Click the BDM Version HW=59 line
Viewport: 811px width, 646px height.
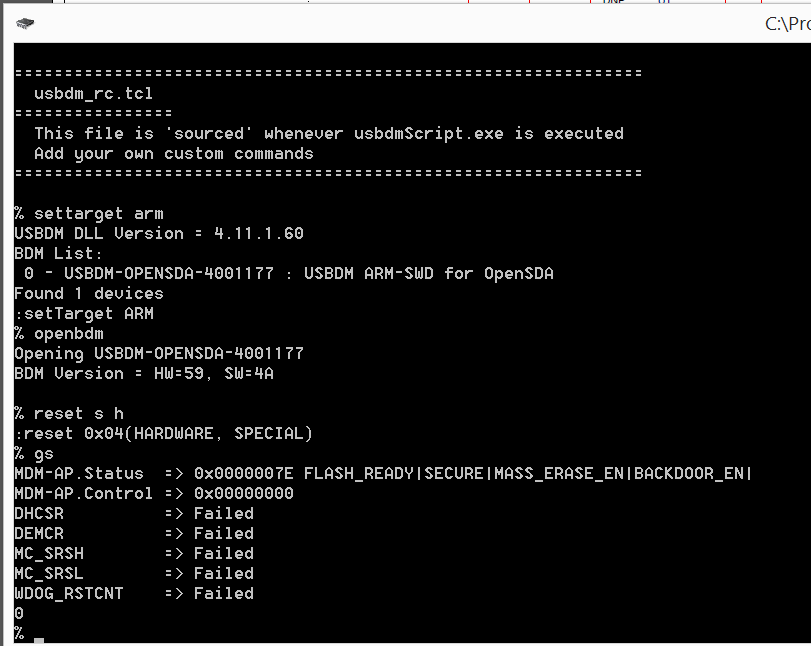pos(143,373)
